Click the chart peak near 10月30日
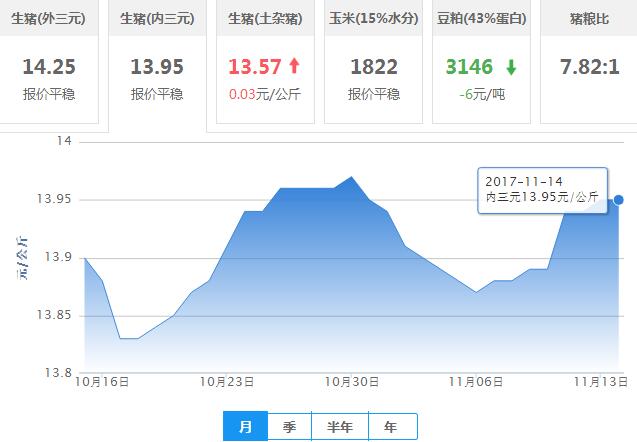The image size is (637, 442). point(351,177)
